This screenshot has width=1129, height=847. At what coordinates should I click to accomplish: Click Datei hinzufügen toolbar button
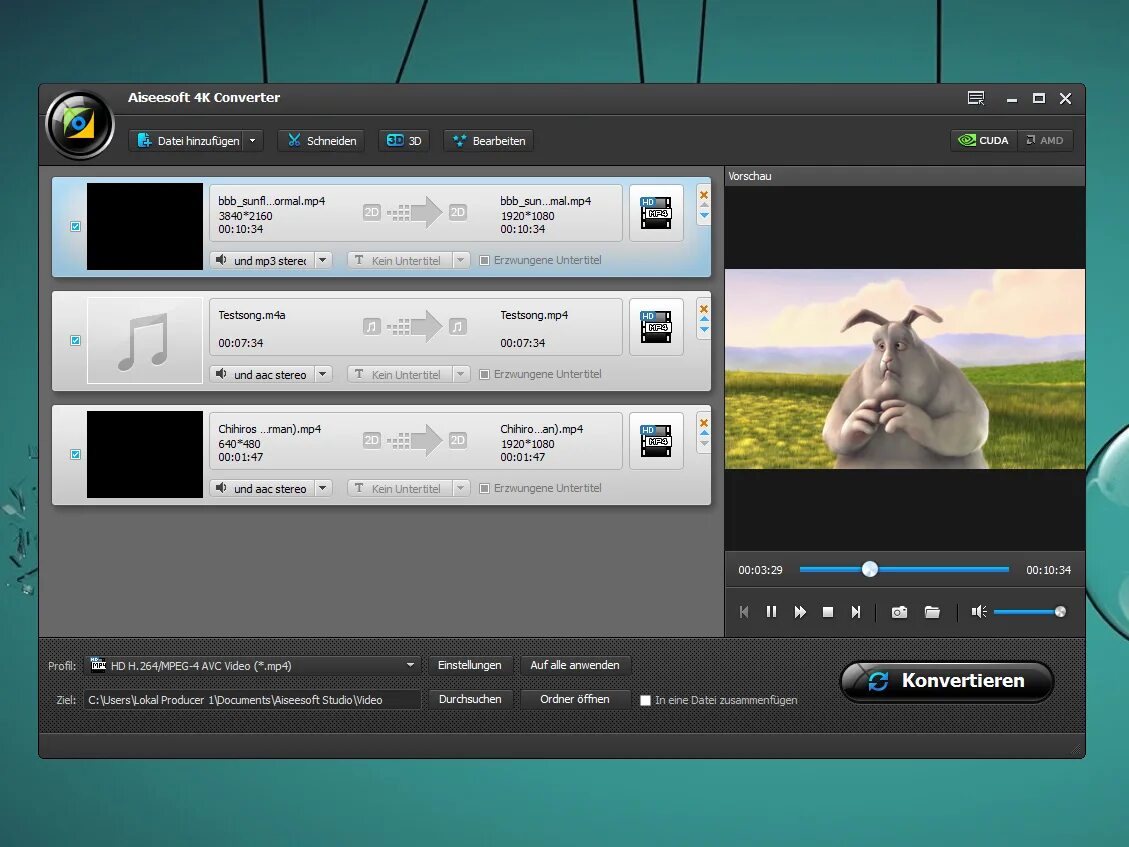pyautogui.click(x=189, y=140)
